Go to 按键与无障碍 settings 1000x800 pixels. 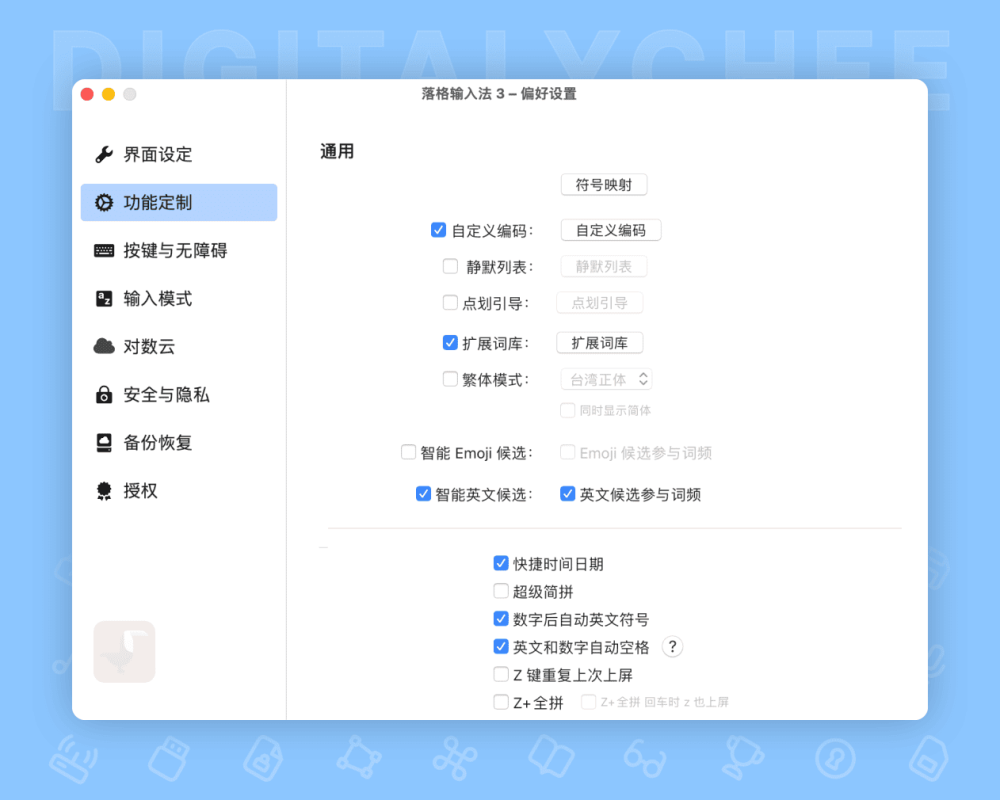point(179,250)
